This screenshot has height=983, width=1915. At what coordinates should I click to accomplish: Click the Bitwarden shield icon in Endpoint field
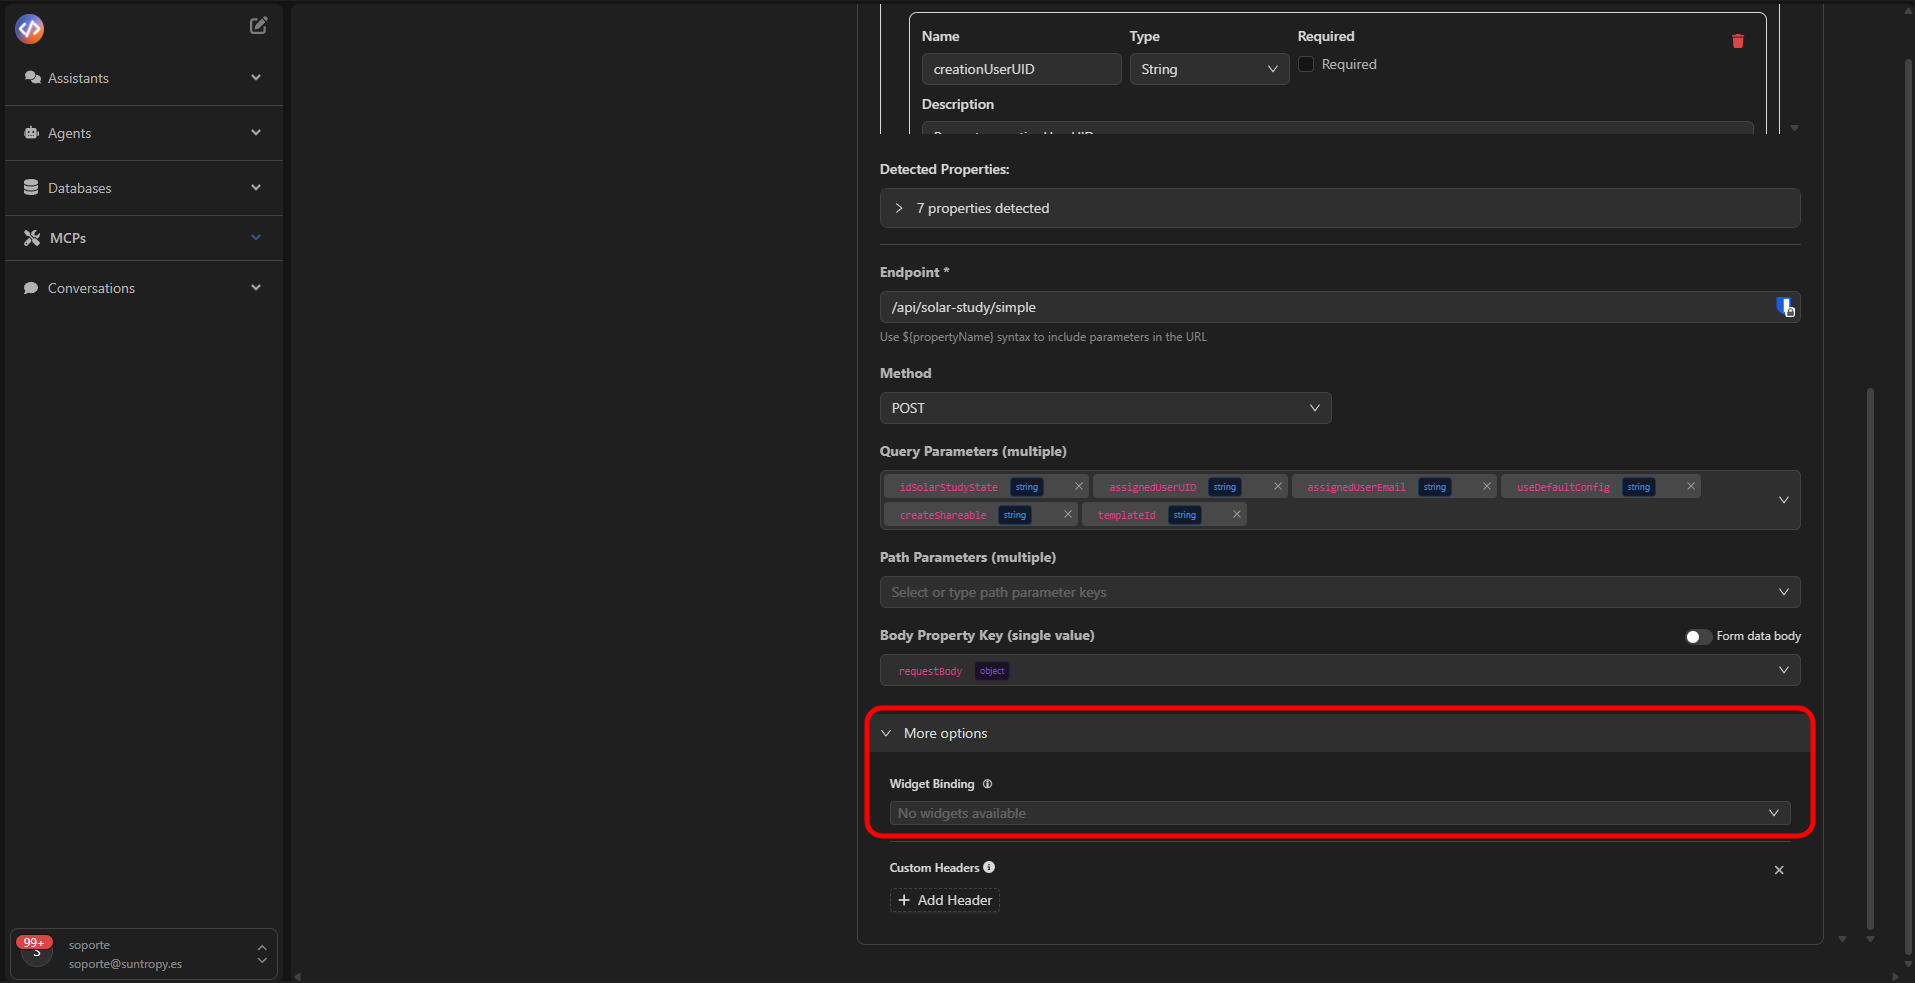point(1786,307)
